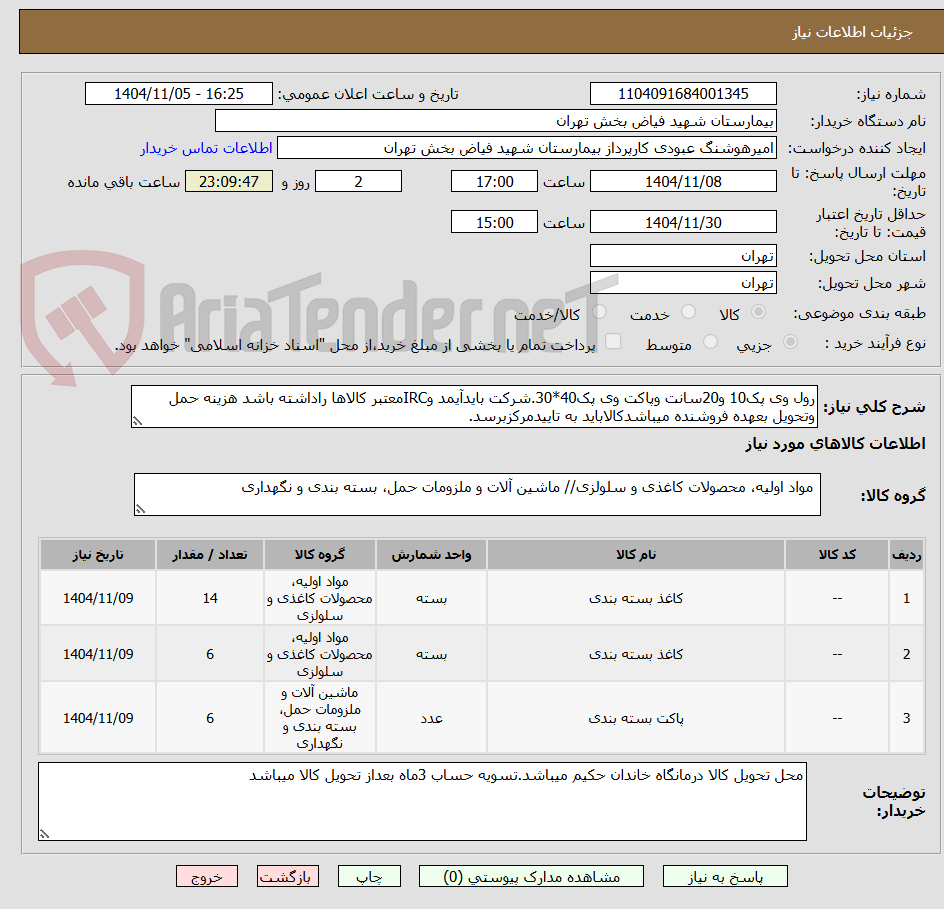Viewport: 944px width, 909px height.
Task: Select the متوسط purchase type radio
Action: pos(710,342)
